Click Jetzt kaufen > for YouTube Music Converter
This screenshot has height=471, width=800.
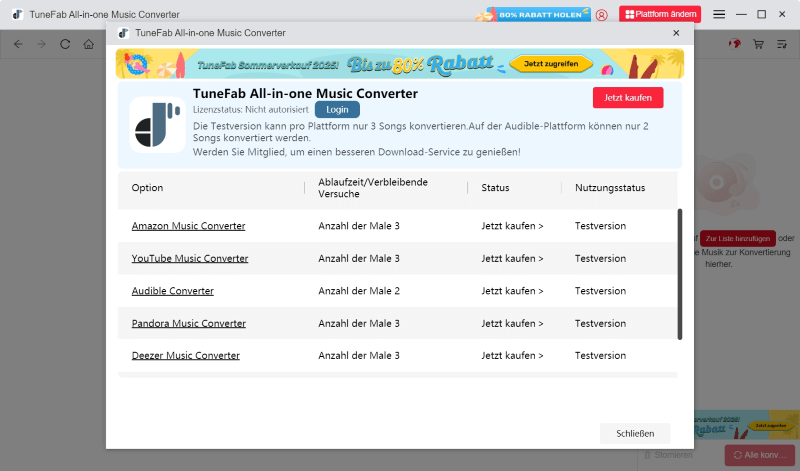coord(512,259)
